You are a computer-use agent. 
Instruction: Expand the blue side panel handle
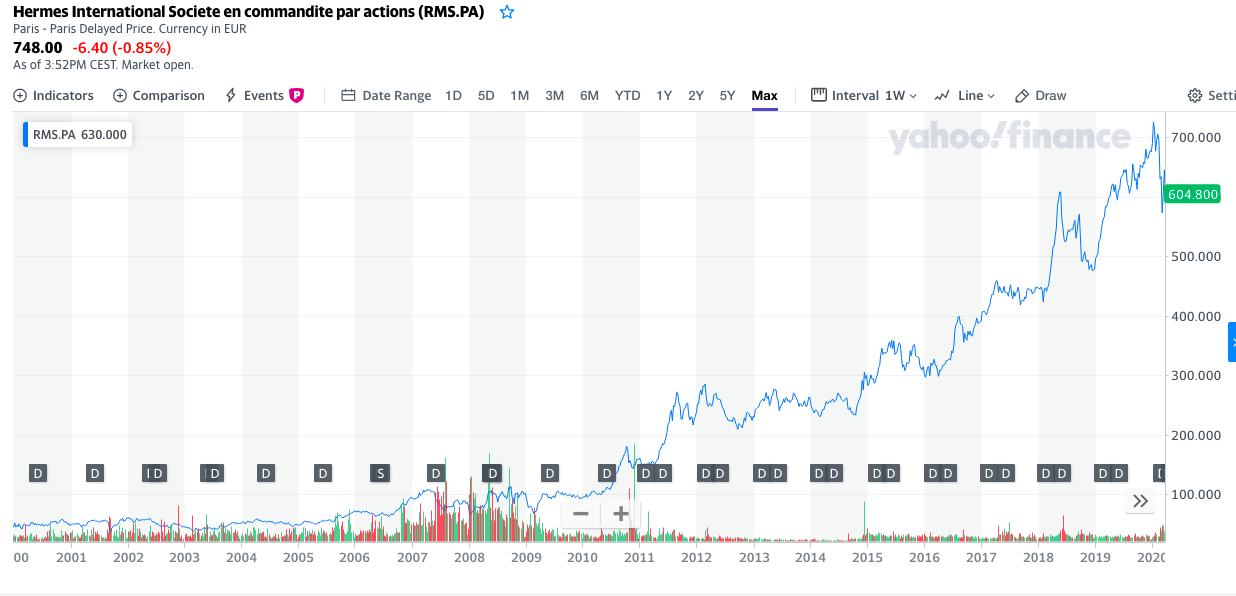point(1232,342)
